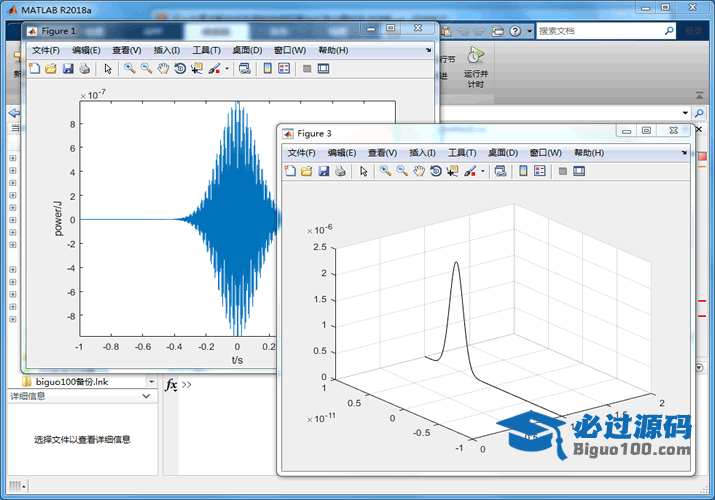Open brush color dropdown in Figure 1 toolbar
Image resolution: width=715 pixels, height=500 pixels.
(x=227, y=69)
